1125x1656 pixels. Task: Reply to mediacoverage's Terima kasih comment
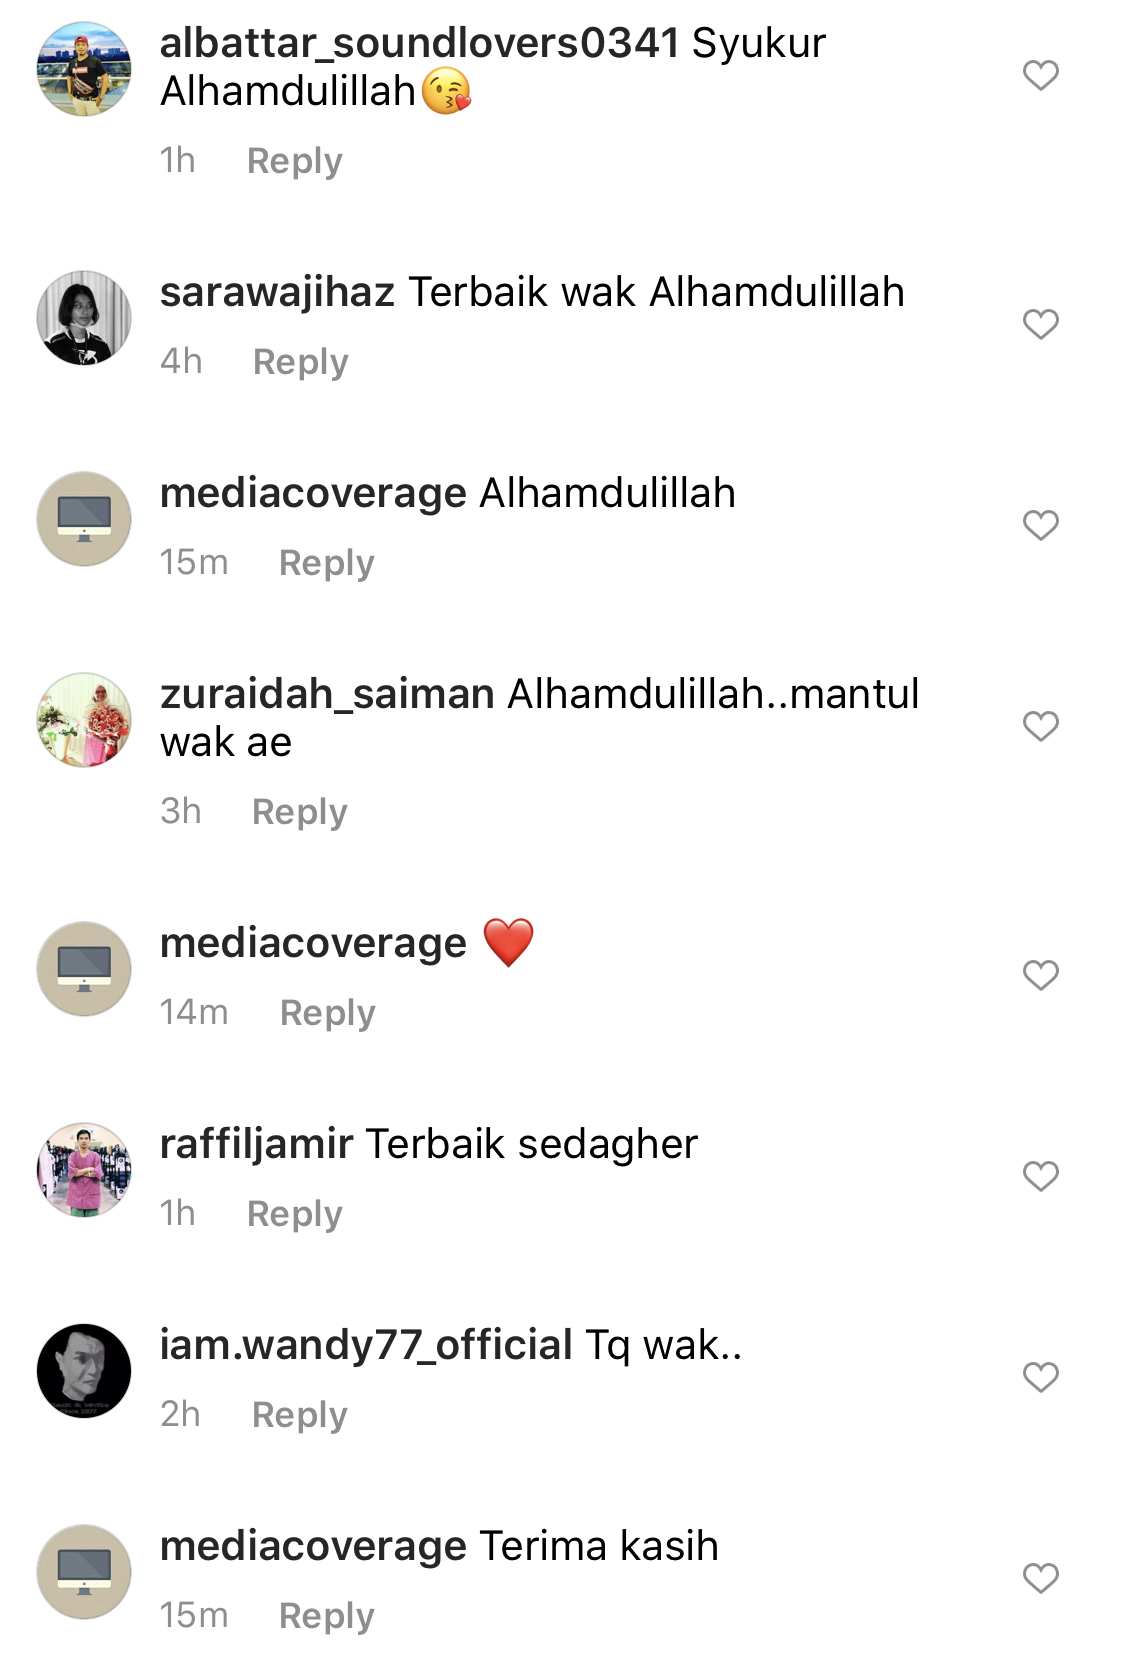(326, 1616)
